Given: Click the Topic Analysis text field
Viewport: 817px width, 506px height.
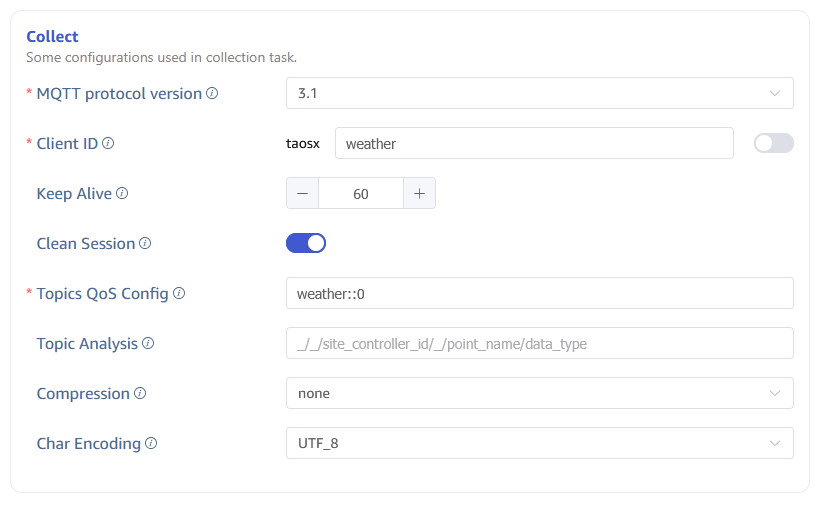Looking at the screenshot, I should coord(539,343).
